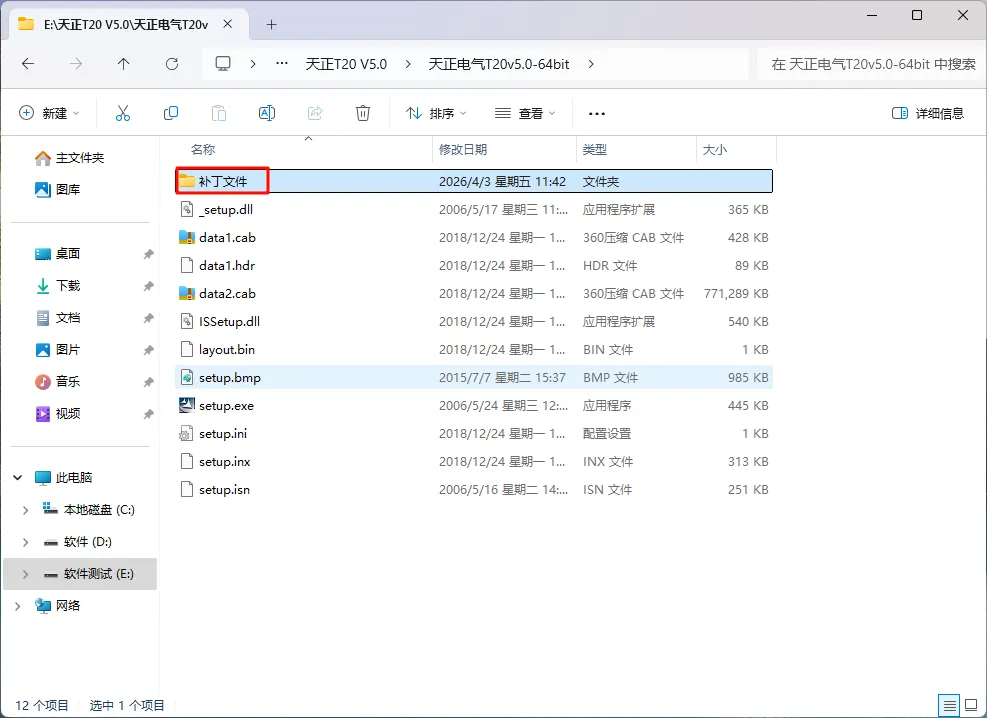The width and height of the screenshot is (987, 718).
Task: Select the setup.inx file row
Action: coord(474,461)
